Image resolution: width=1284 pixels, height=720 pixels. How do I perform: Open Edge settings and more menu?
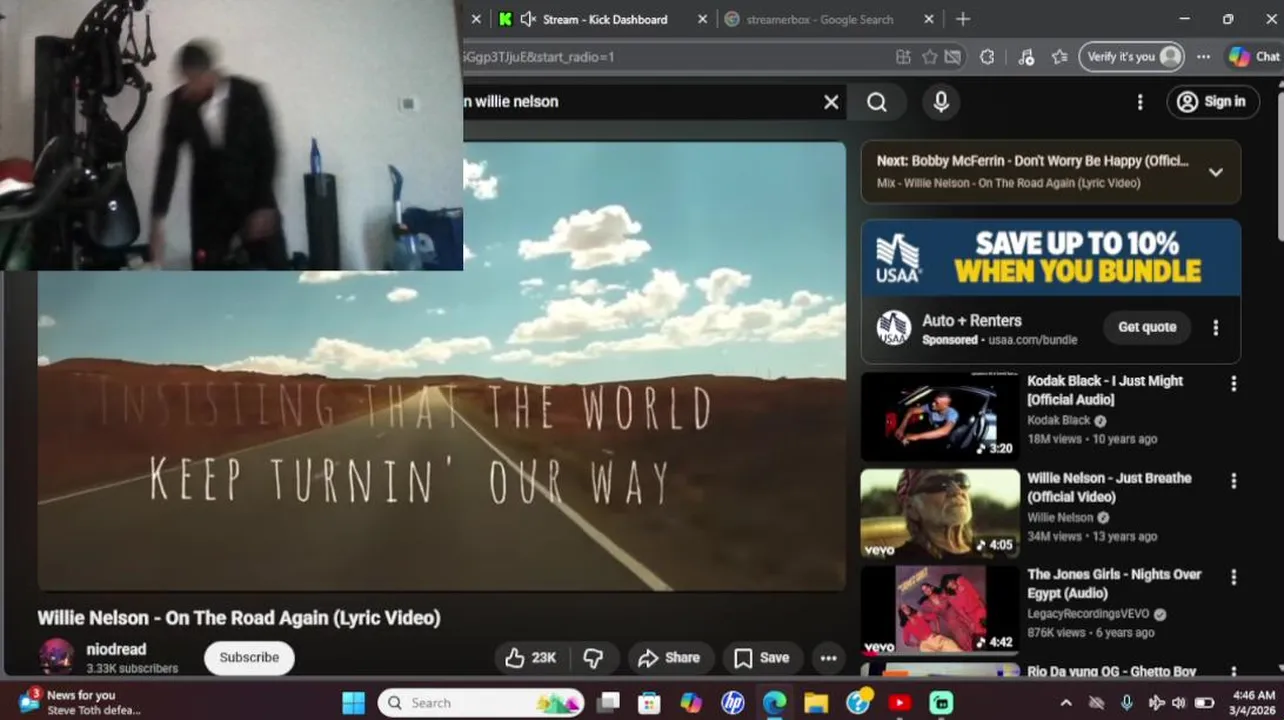(1203, 57)
